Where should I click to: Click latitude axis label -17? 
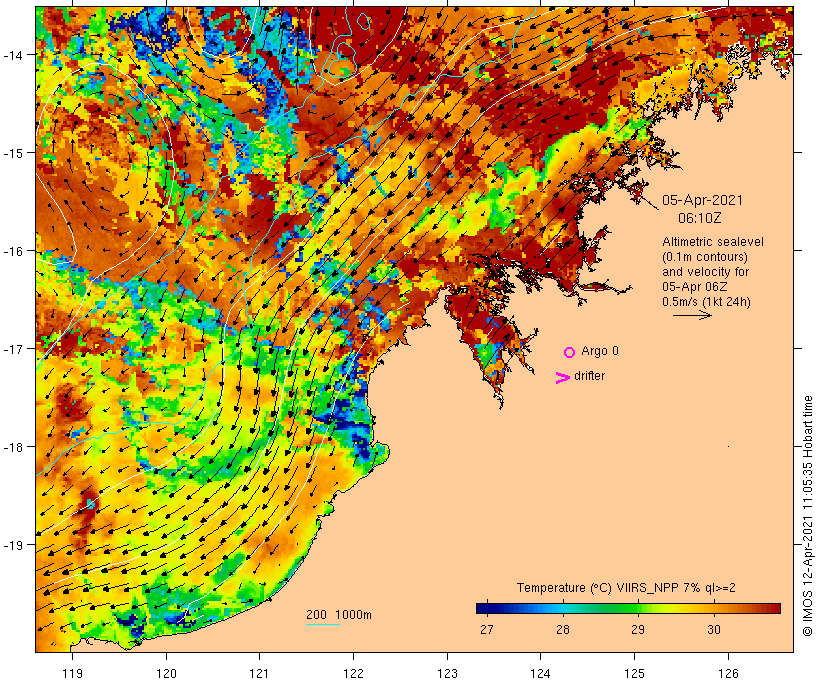(x=13, y=348)
